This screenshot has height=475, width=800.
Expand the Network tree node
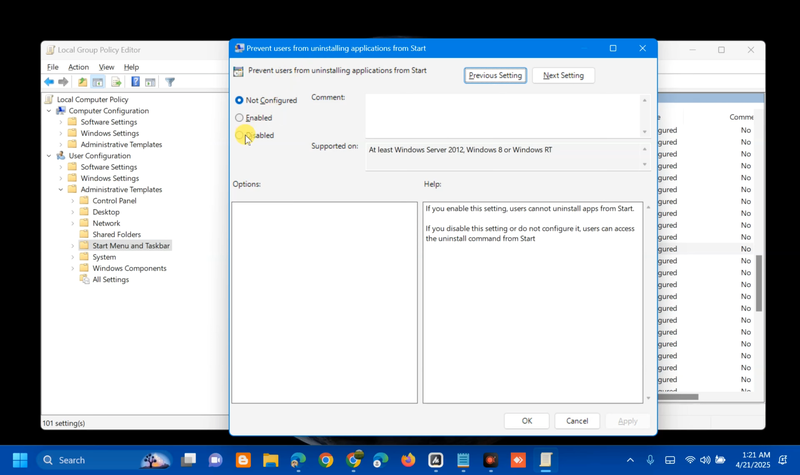pos(72,223)
